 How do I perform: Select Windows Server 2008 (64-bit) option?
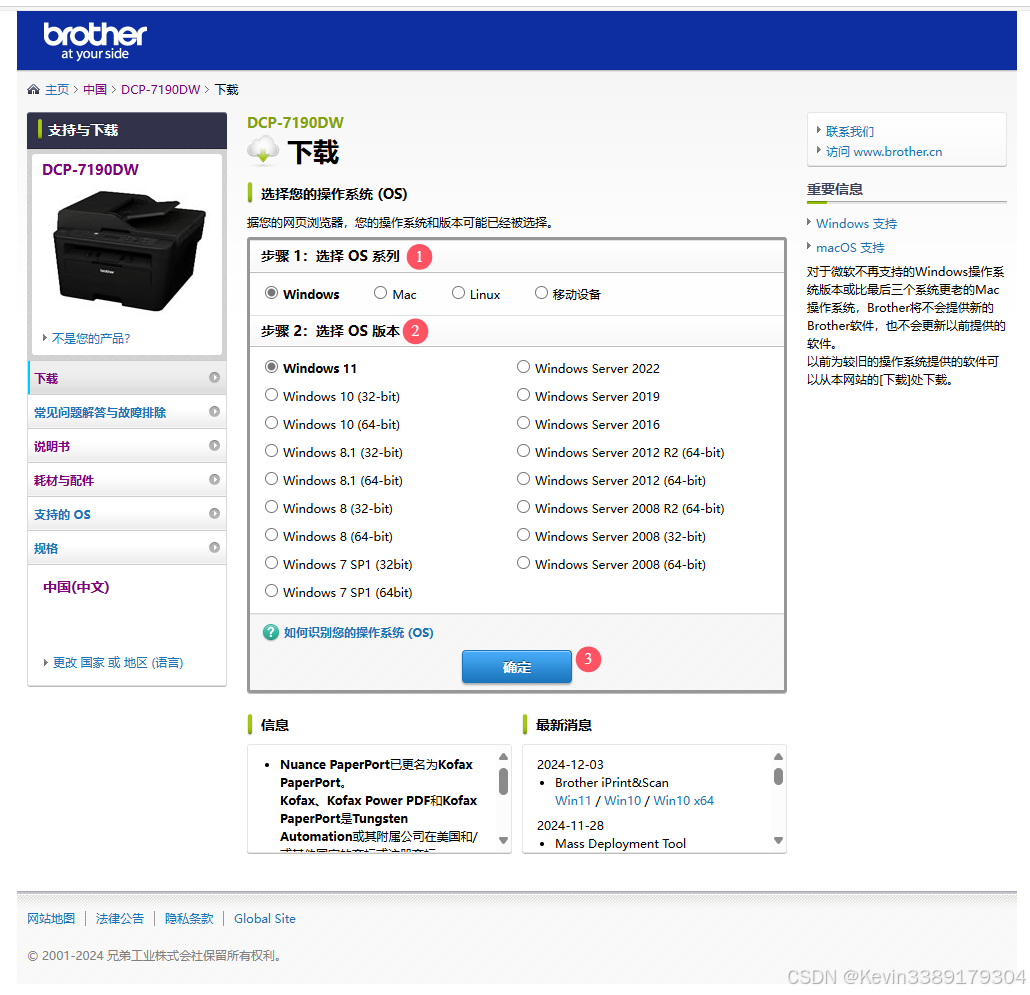pyautogui.click(x=524, y=564)
